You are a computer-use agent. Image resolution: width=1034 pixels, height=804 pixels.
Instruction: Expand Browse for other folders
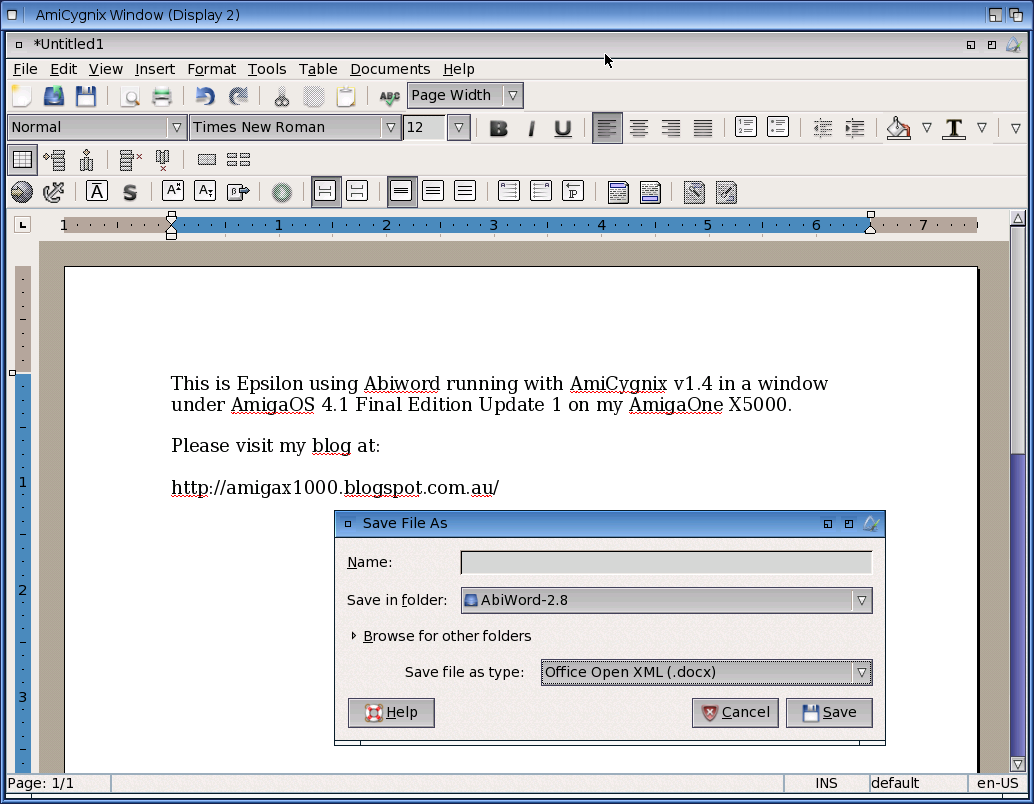pyautogui.click(x=441, y=636)
